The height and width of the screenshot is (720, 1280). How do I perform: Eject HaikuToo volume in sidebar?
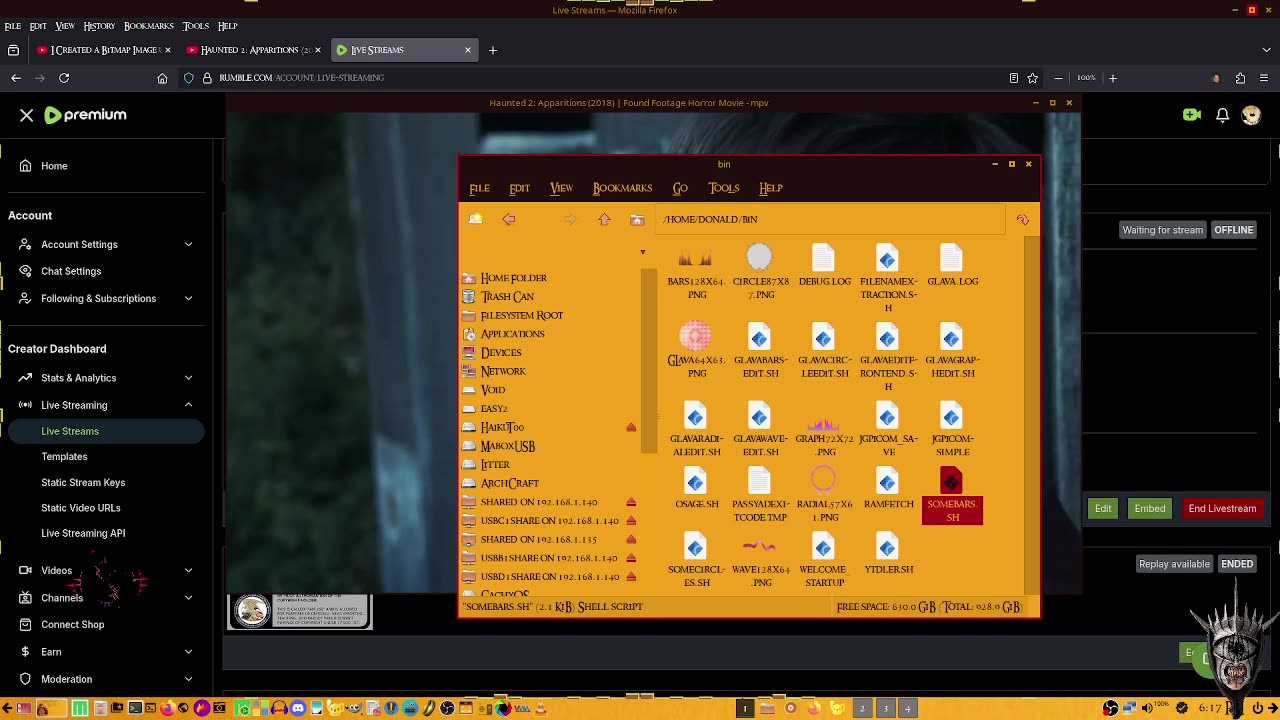click(x=631, y=428)
